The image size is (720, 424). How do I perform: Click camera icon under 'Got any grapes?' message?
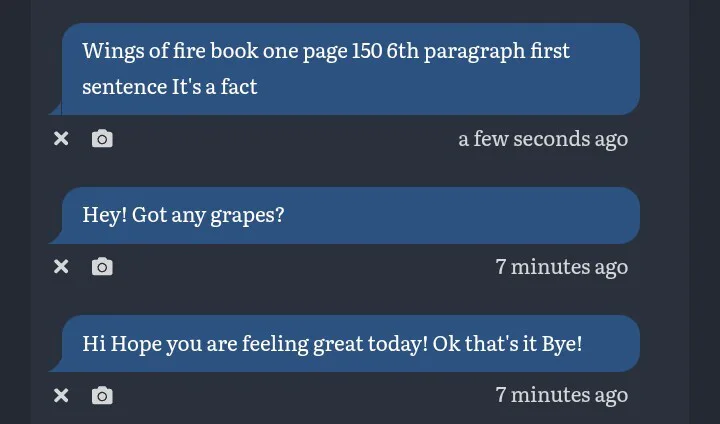point(102,266)
